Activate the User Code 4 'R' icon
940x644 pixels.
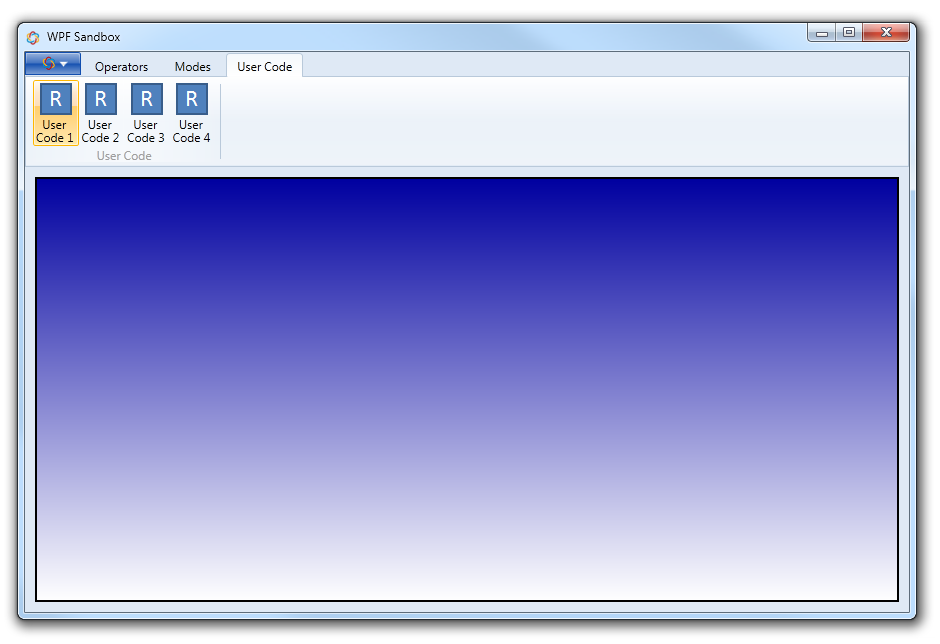pyautogui.click(x=192, y=99)
